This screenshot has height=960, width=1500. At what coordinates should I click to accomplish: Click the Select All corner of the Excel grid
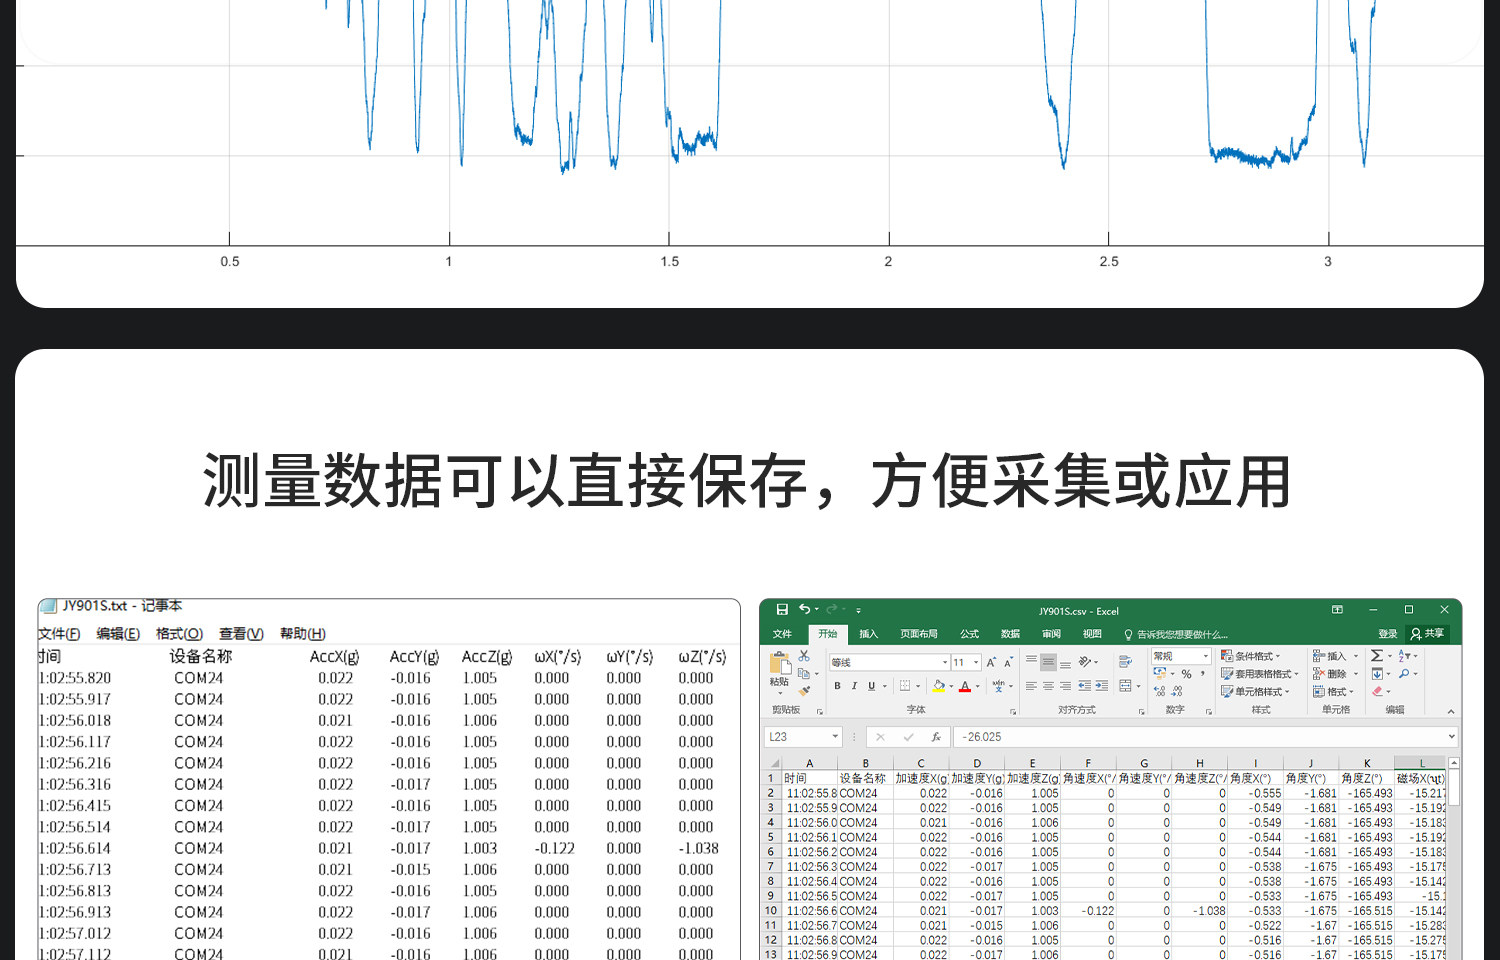click(x=773, y=763)
